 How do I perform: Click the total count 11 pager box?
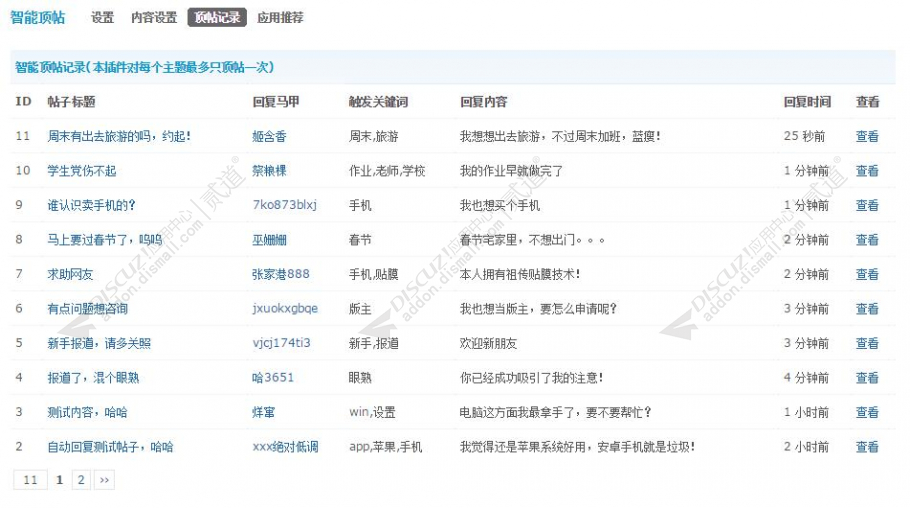tap(30, 480)
